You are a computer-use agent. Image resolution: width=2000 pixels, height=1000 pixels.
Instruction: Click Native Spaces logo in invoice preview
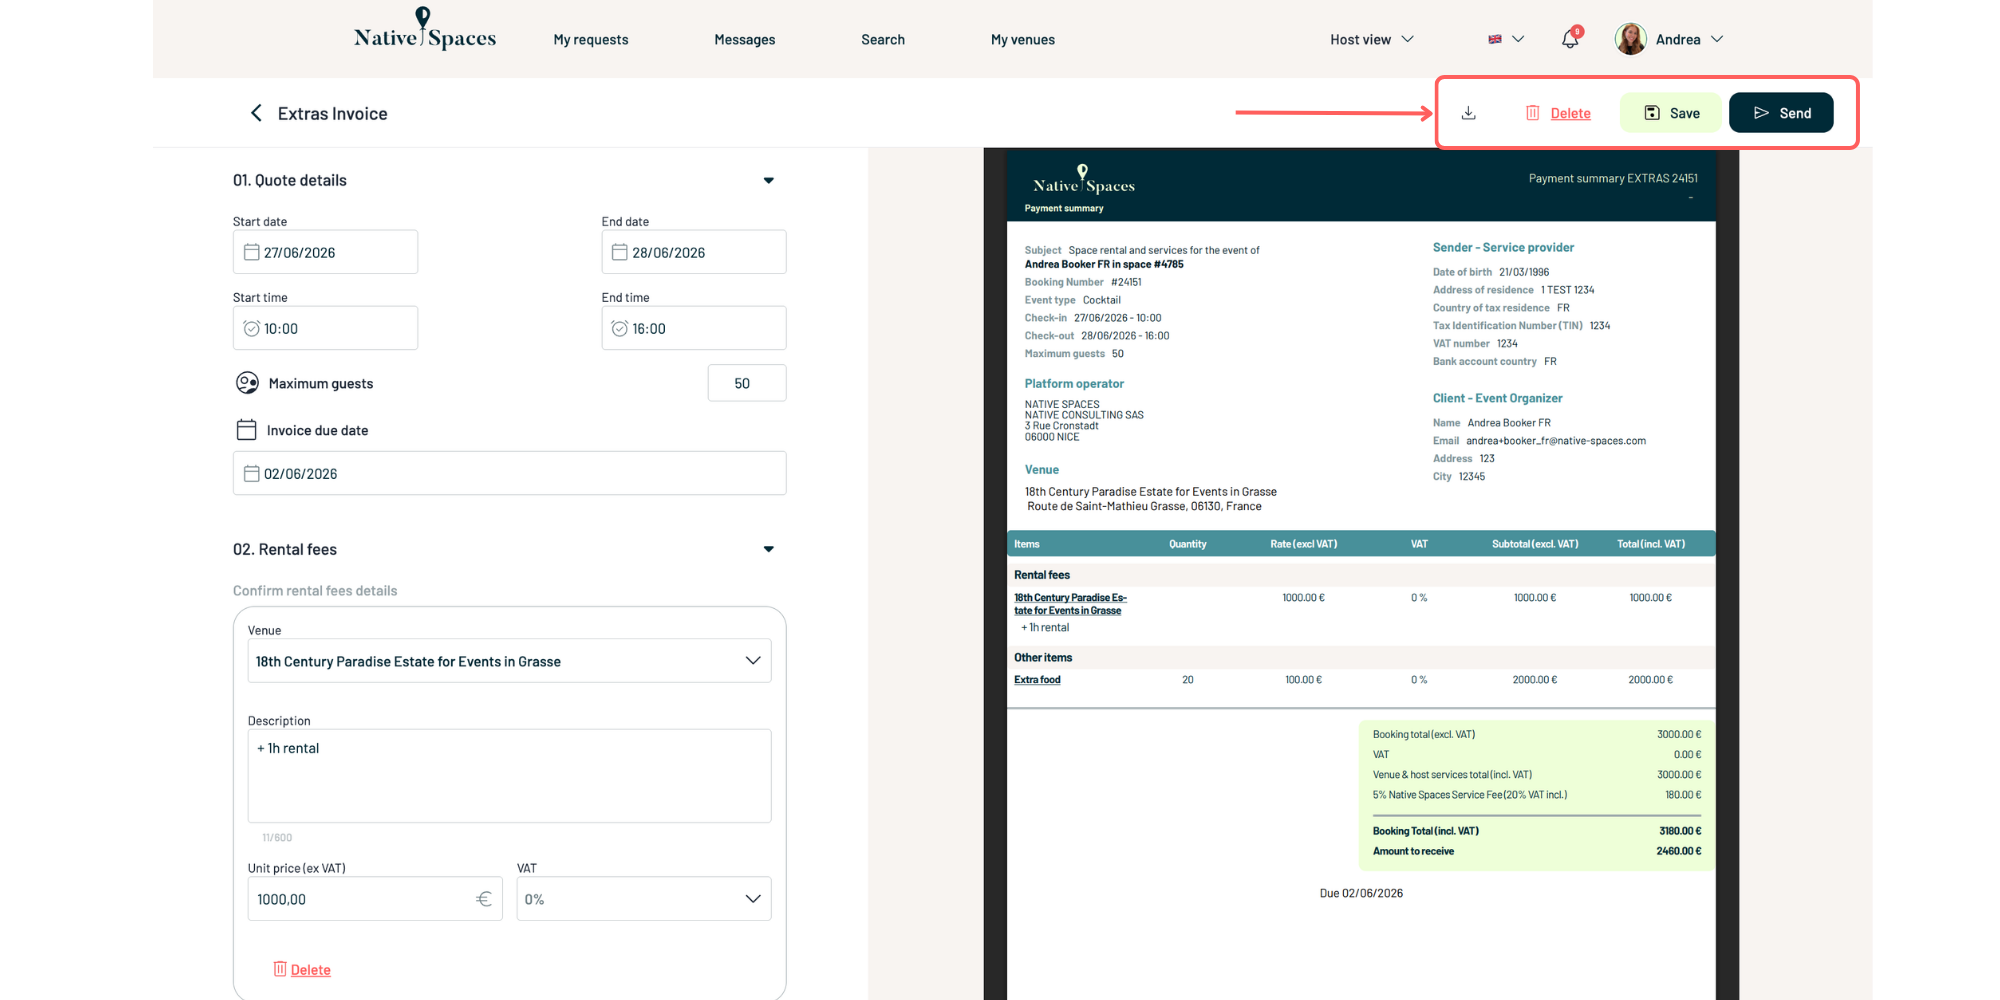click(1083, 180)
